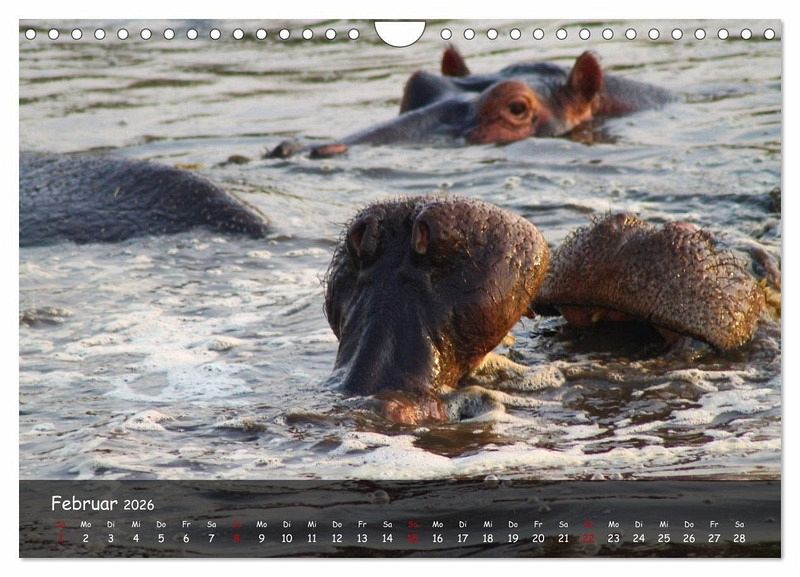Click the hanging hole cutout at top
This screenshot has width=800, height=577.
[400, 32]
